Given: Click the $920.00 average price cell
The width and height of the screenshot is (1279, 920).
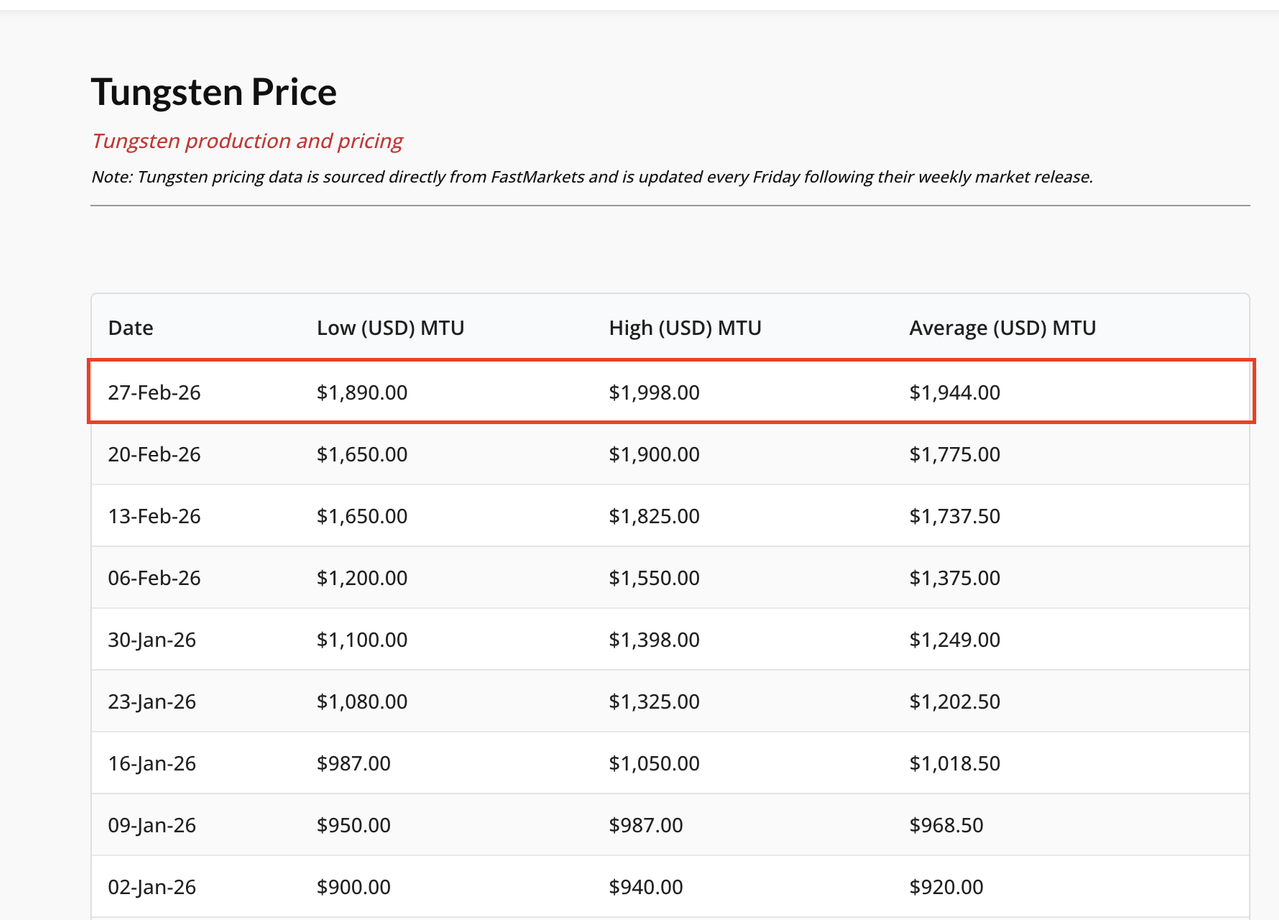Looking at the screenshot, I should pyautogui.click(x=946, y=889).
